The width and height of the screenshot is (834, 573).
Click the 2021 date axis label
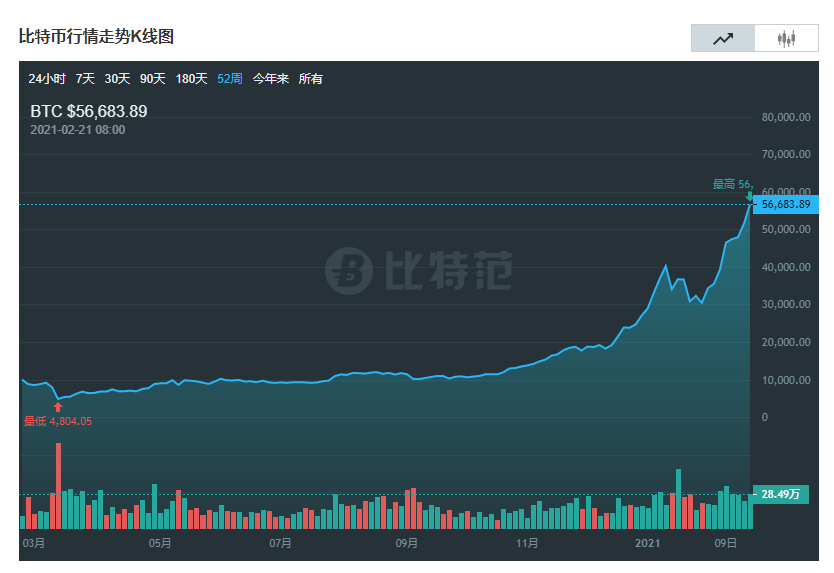click(648, 543)
